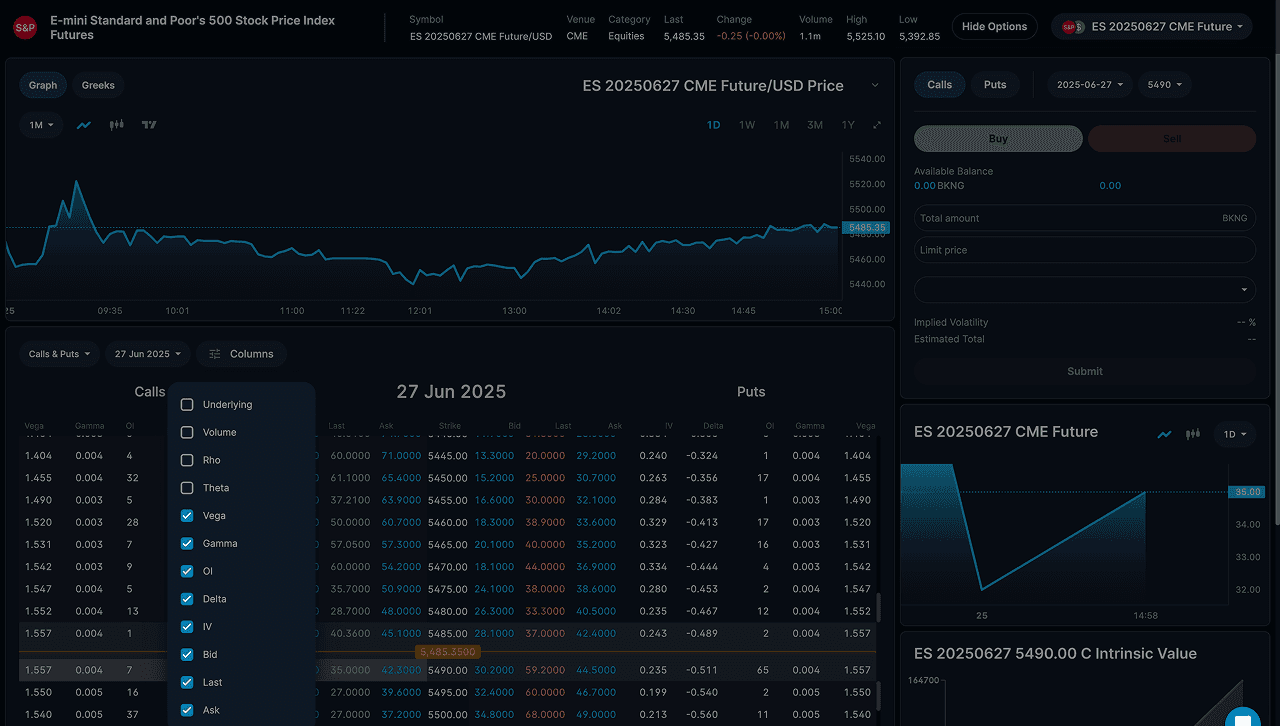Click the S&P logo icon in header
The image size is (1280, 726).
(x=25, y=28)
